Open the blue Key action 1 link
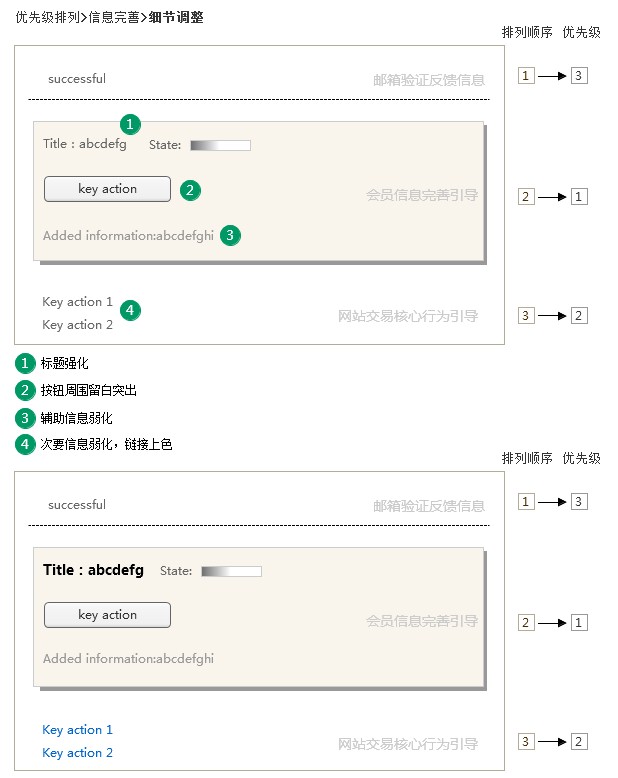This screenshot has height=778, width=618. [78, 730]
